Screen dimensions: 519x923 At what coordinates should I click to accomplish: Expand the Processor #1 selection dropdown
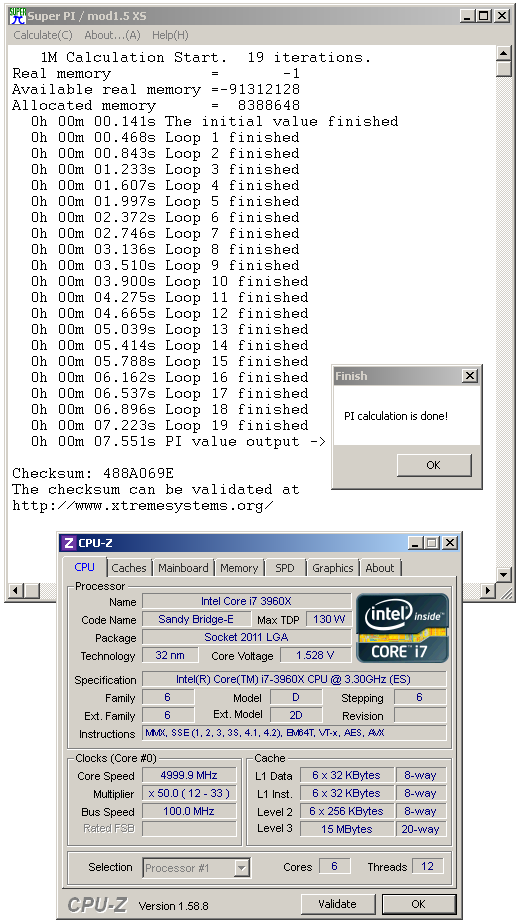(241, 868)
